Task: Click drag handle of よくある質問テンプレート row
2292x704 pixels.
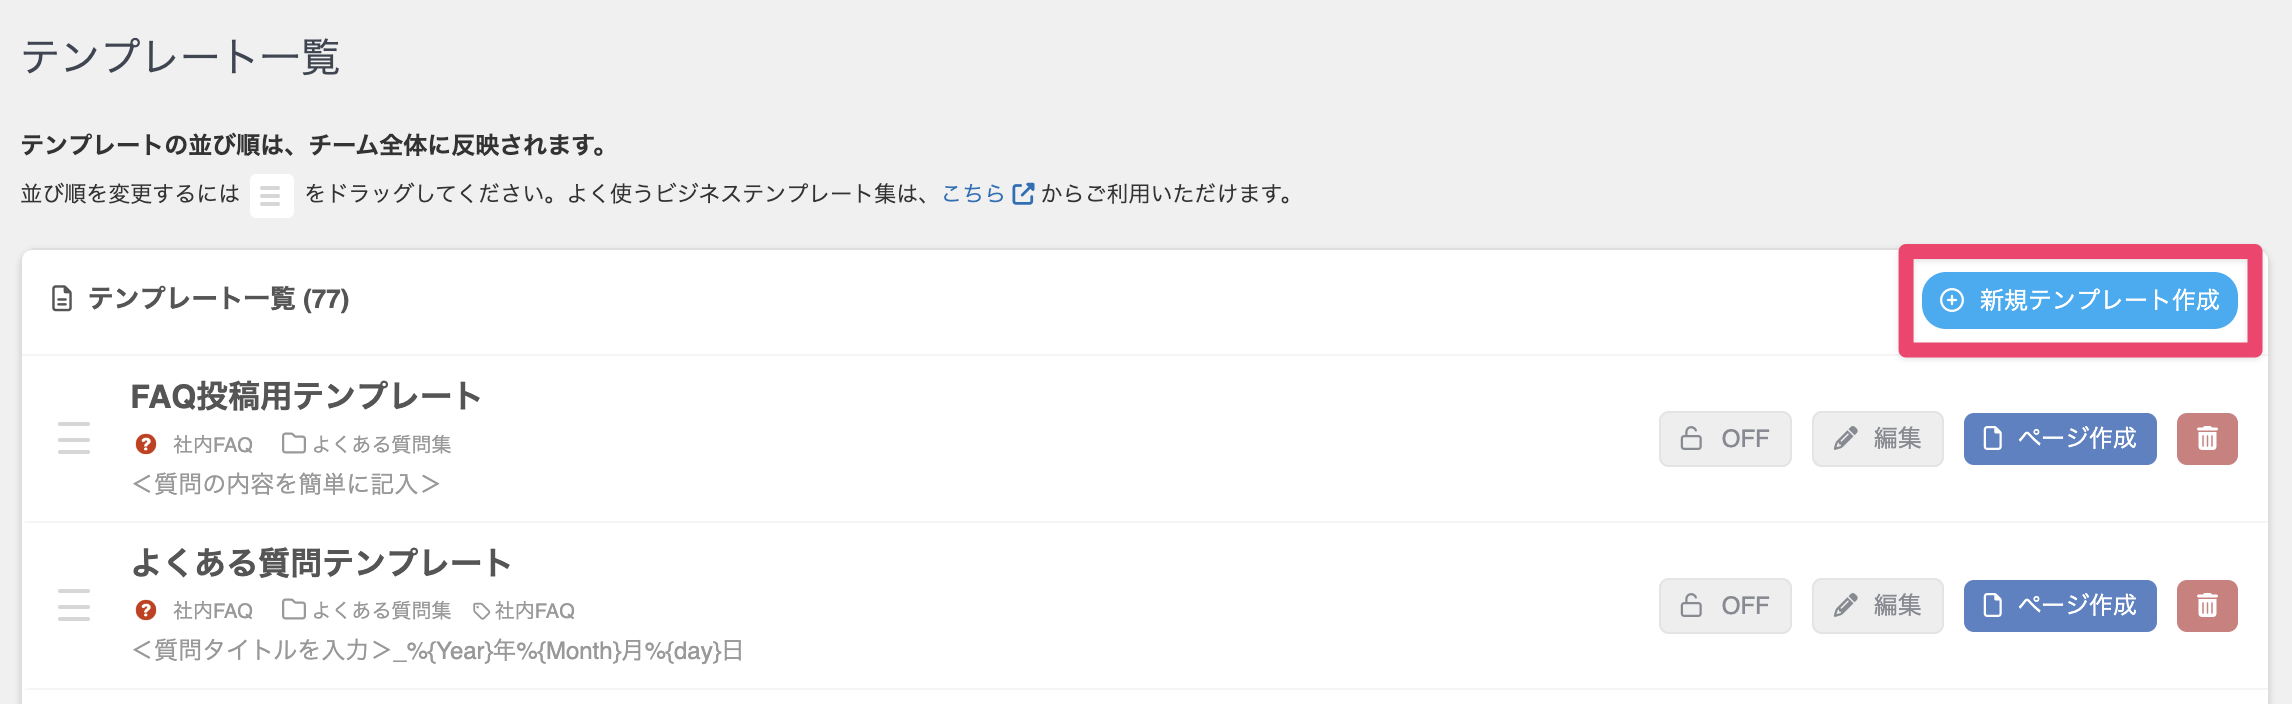Action: tap(74, 605)
